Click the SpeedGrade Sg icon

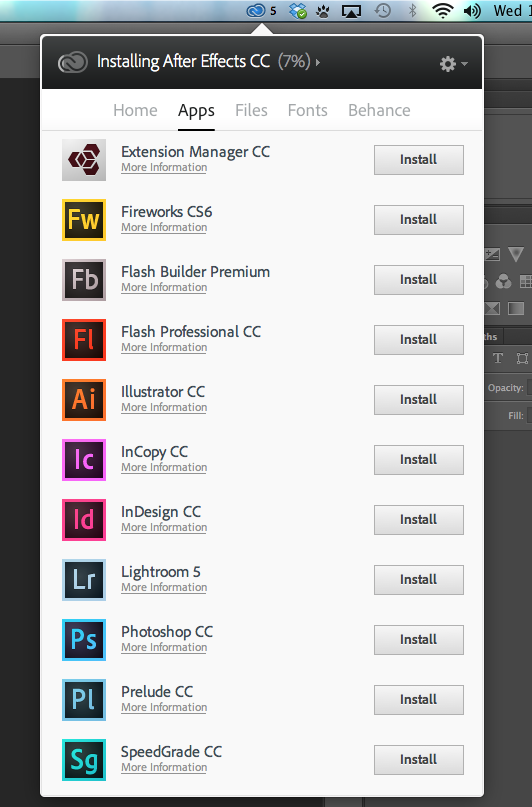(84, 760)
